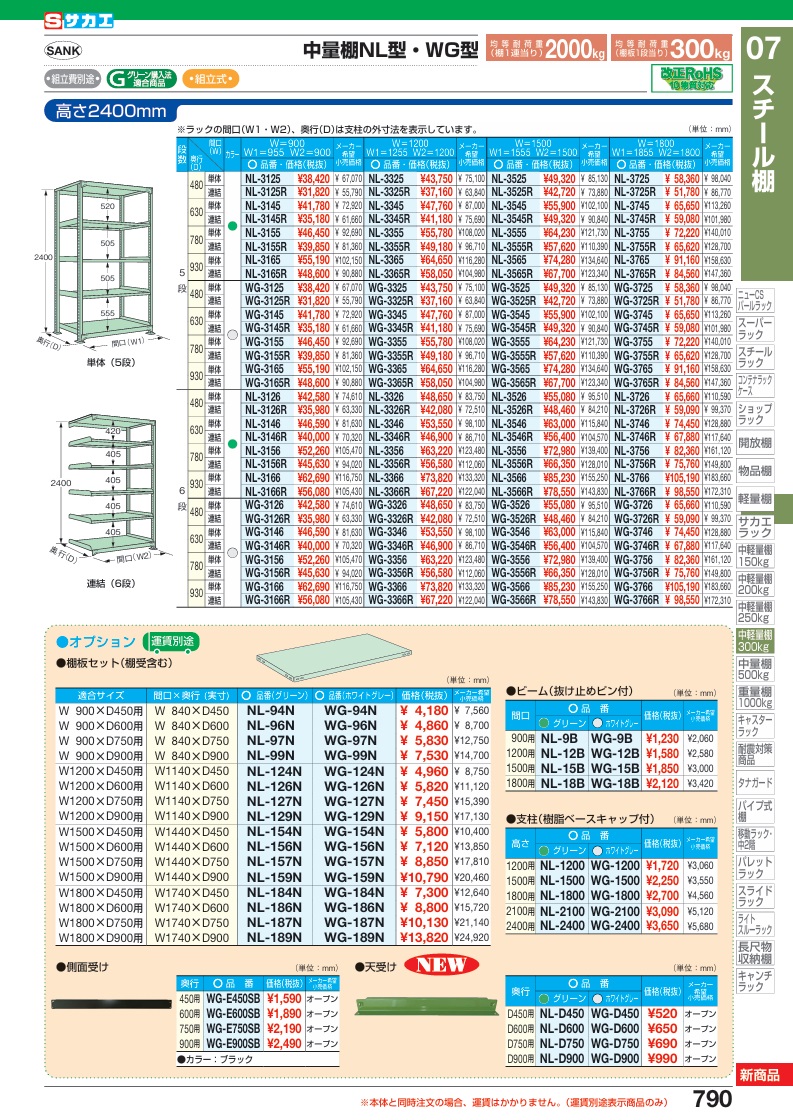793x1120 pixels.
Task: Go to 中軽量棚200kg index tab
Action: 754,584
